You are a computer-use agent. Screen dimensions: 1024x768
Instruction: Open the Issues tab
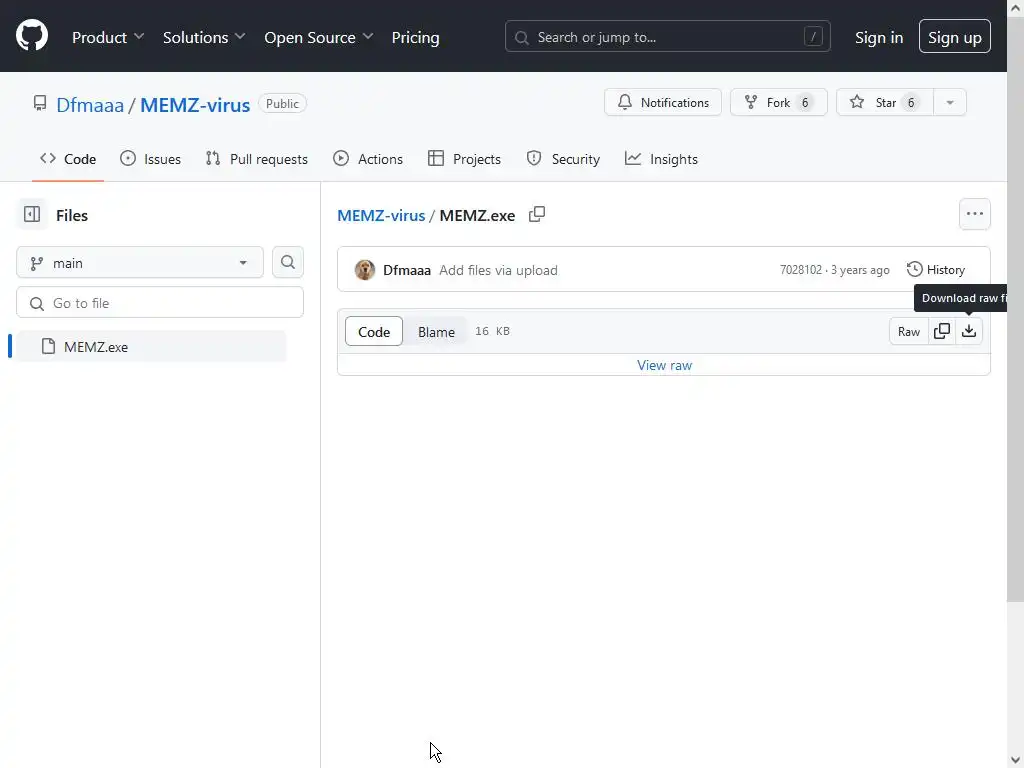pyautogui.click(x=150, y=159)
